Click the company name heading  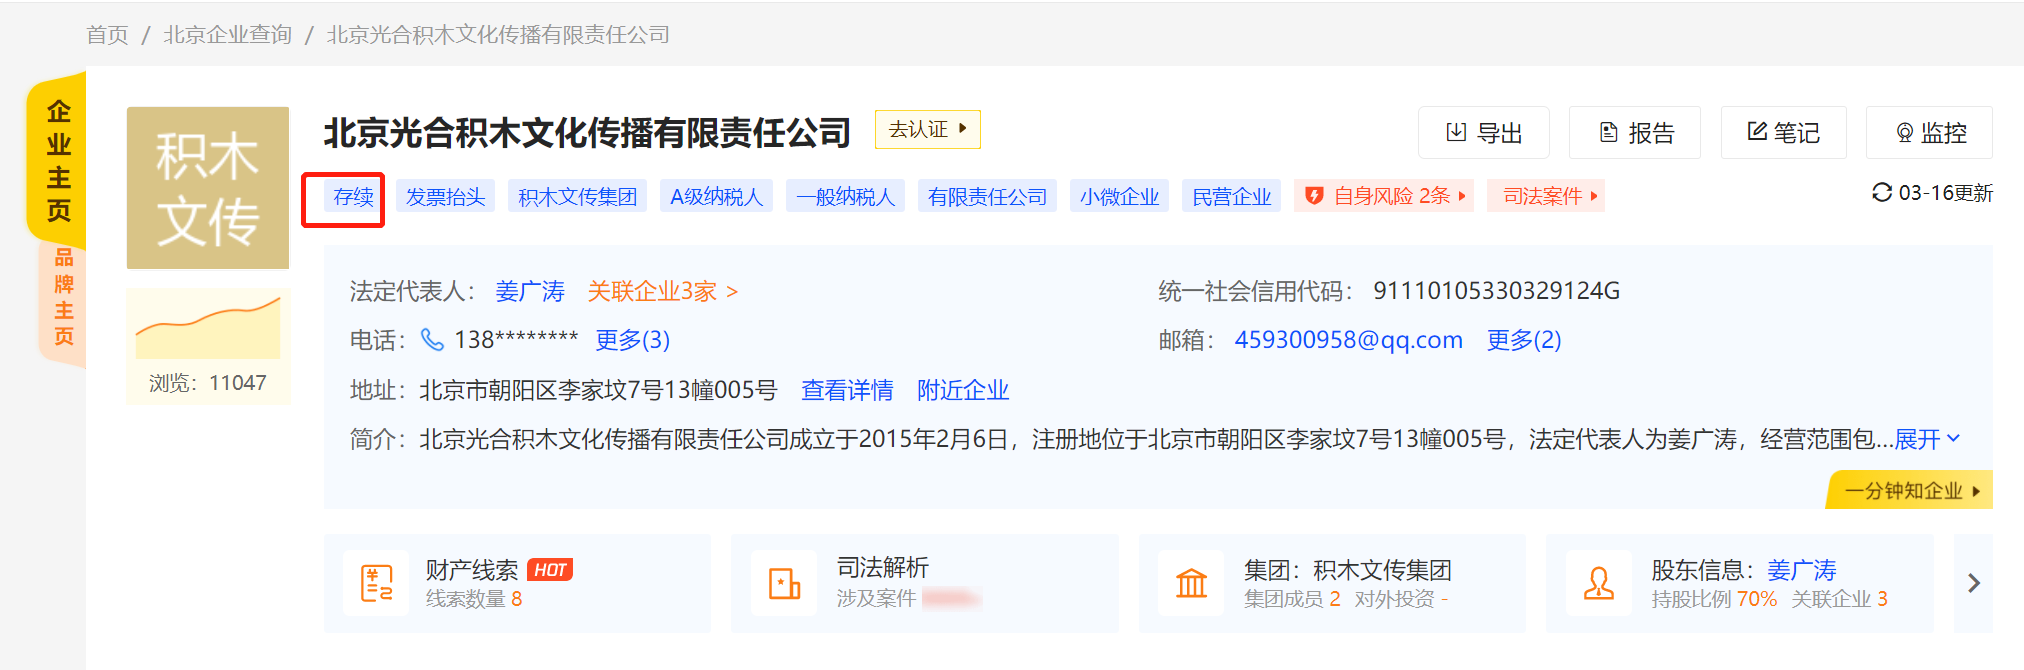[x=587, y=132]
